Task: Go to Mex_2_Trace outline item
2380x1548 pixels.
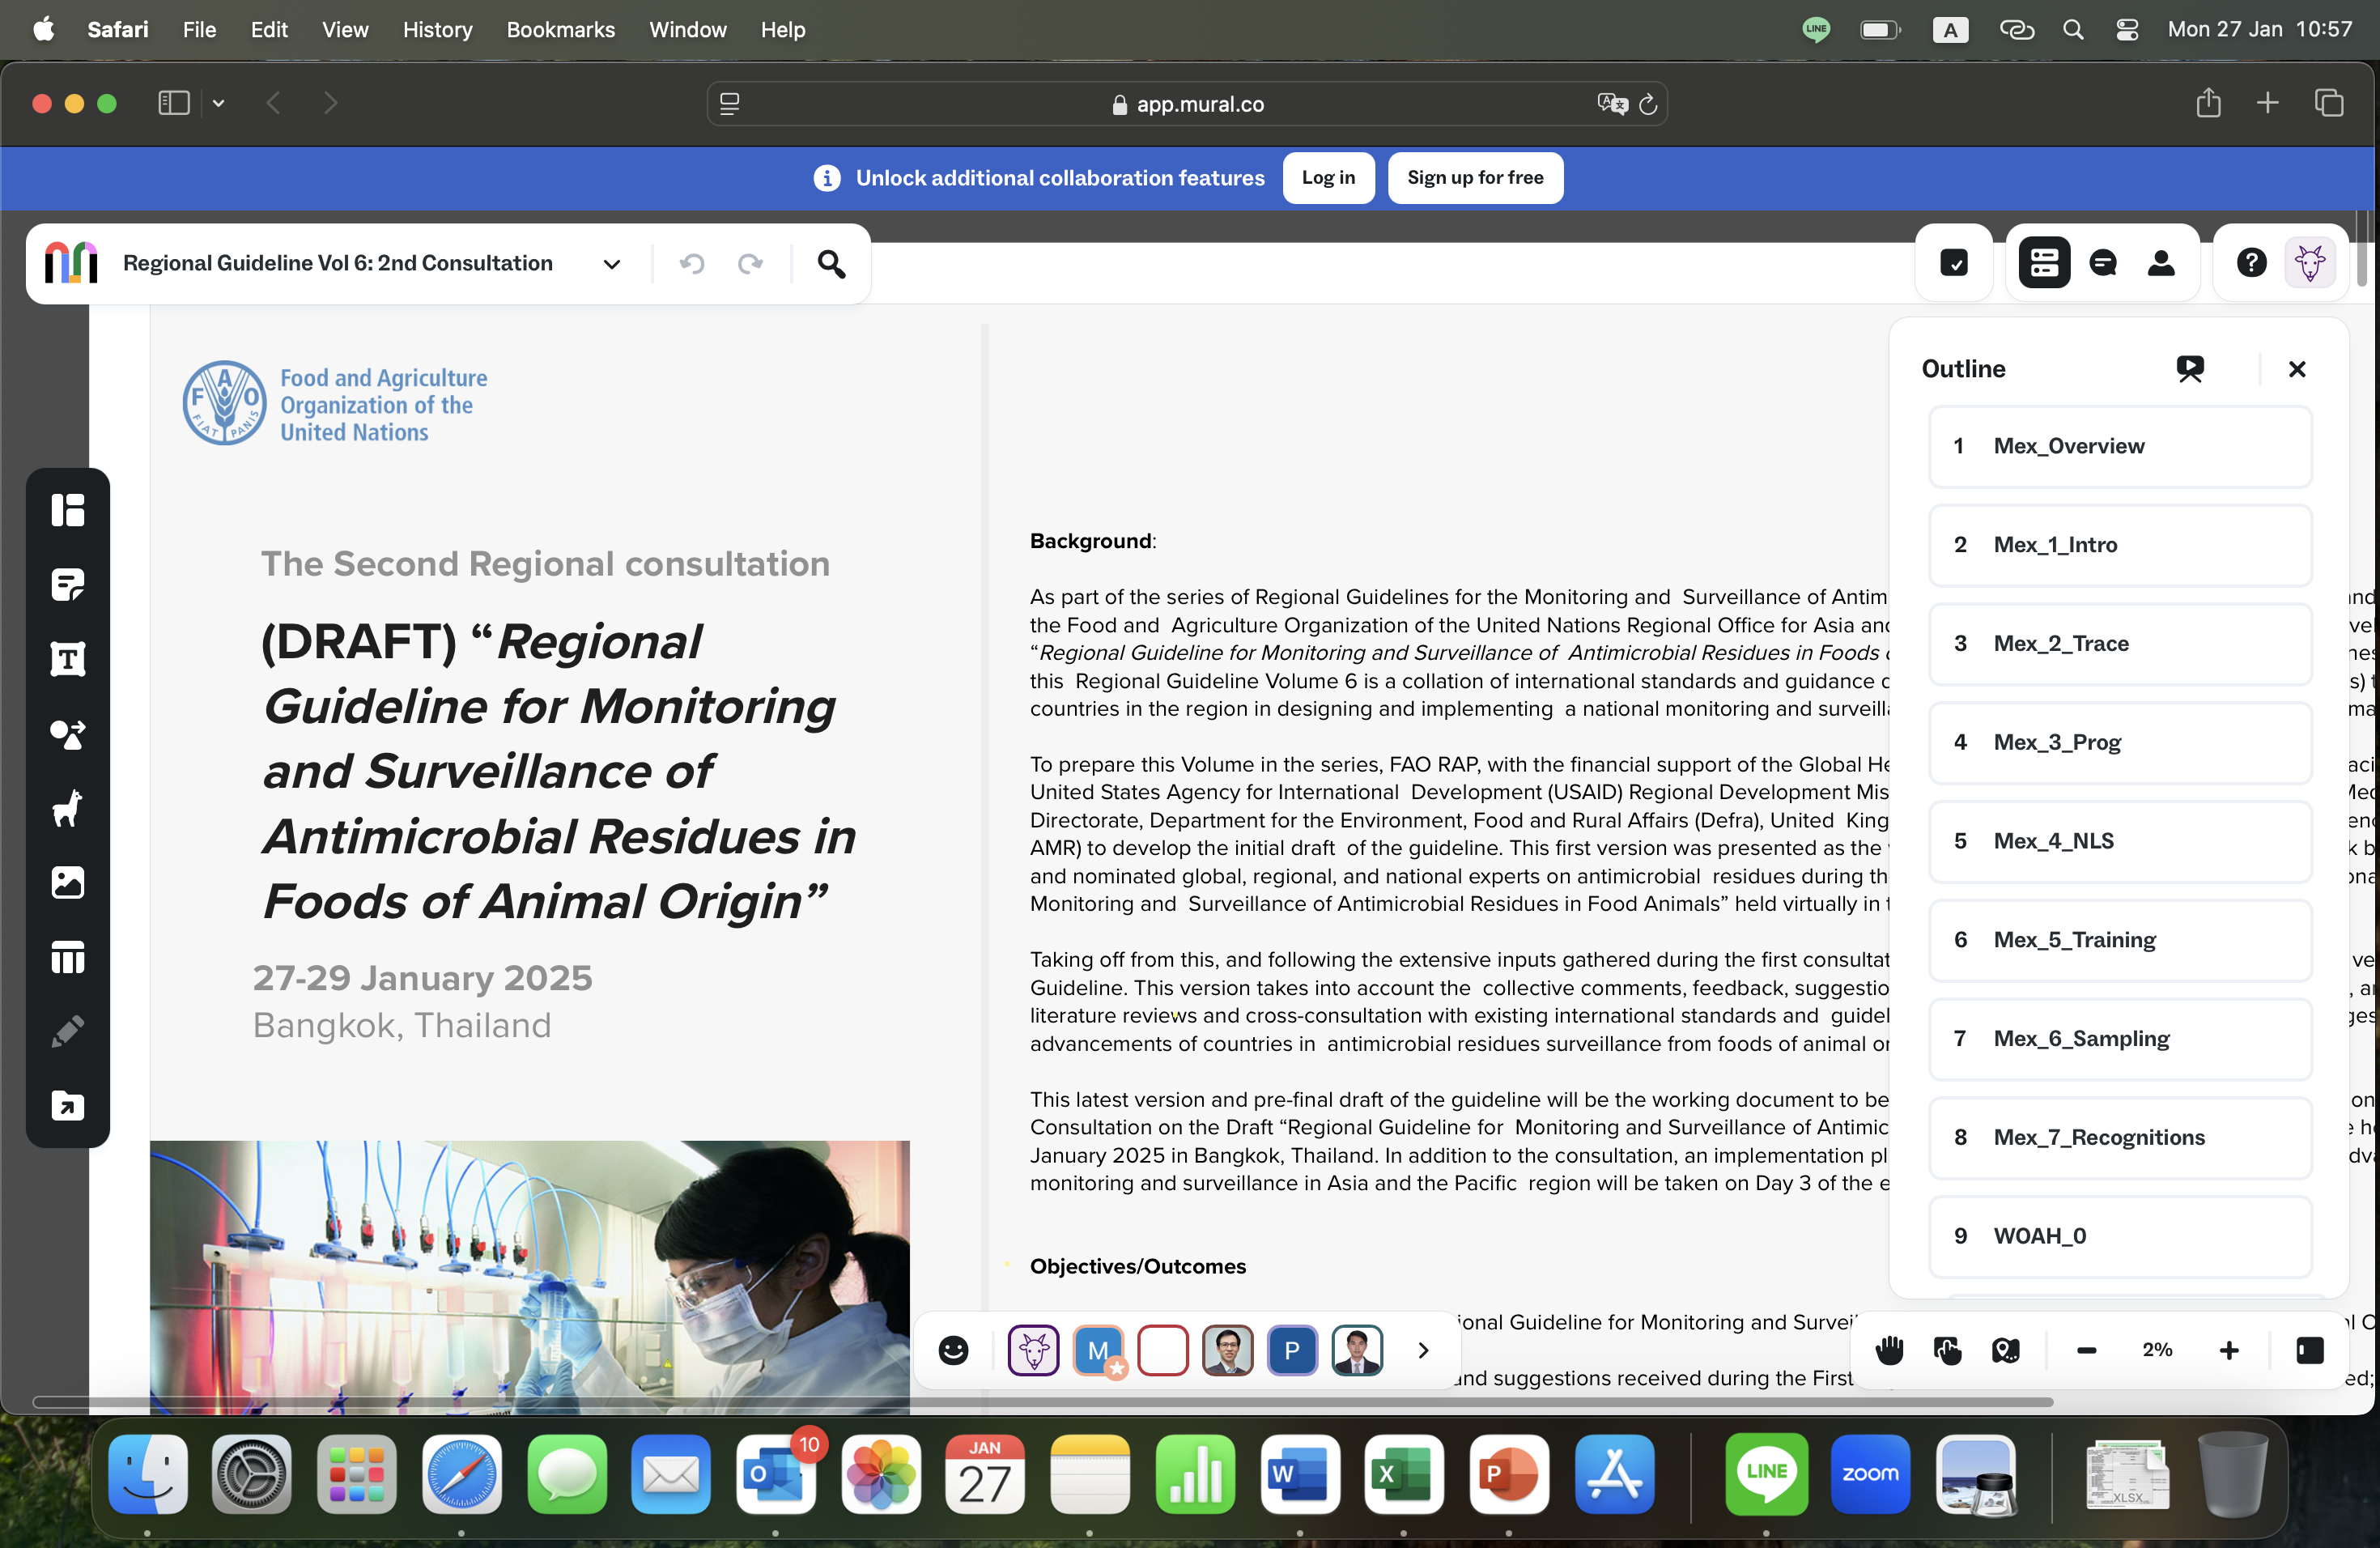Action: point(2120,644)
